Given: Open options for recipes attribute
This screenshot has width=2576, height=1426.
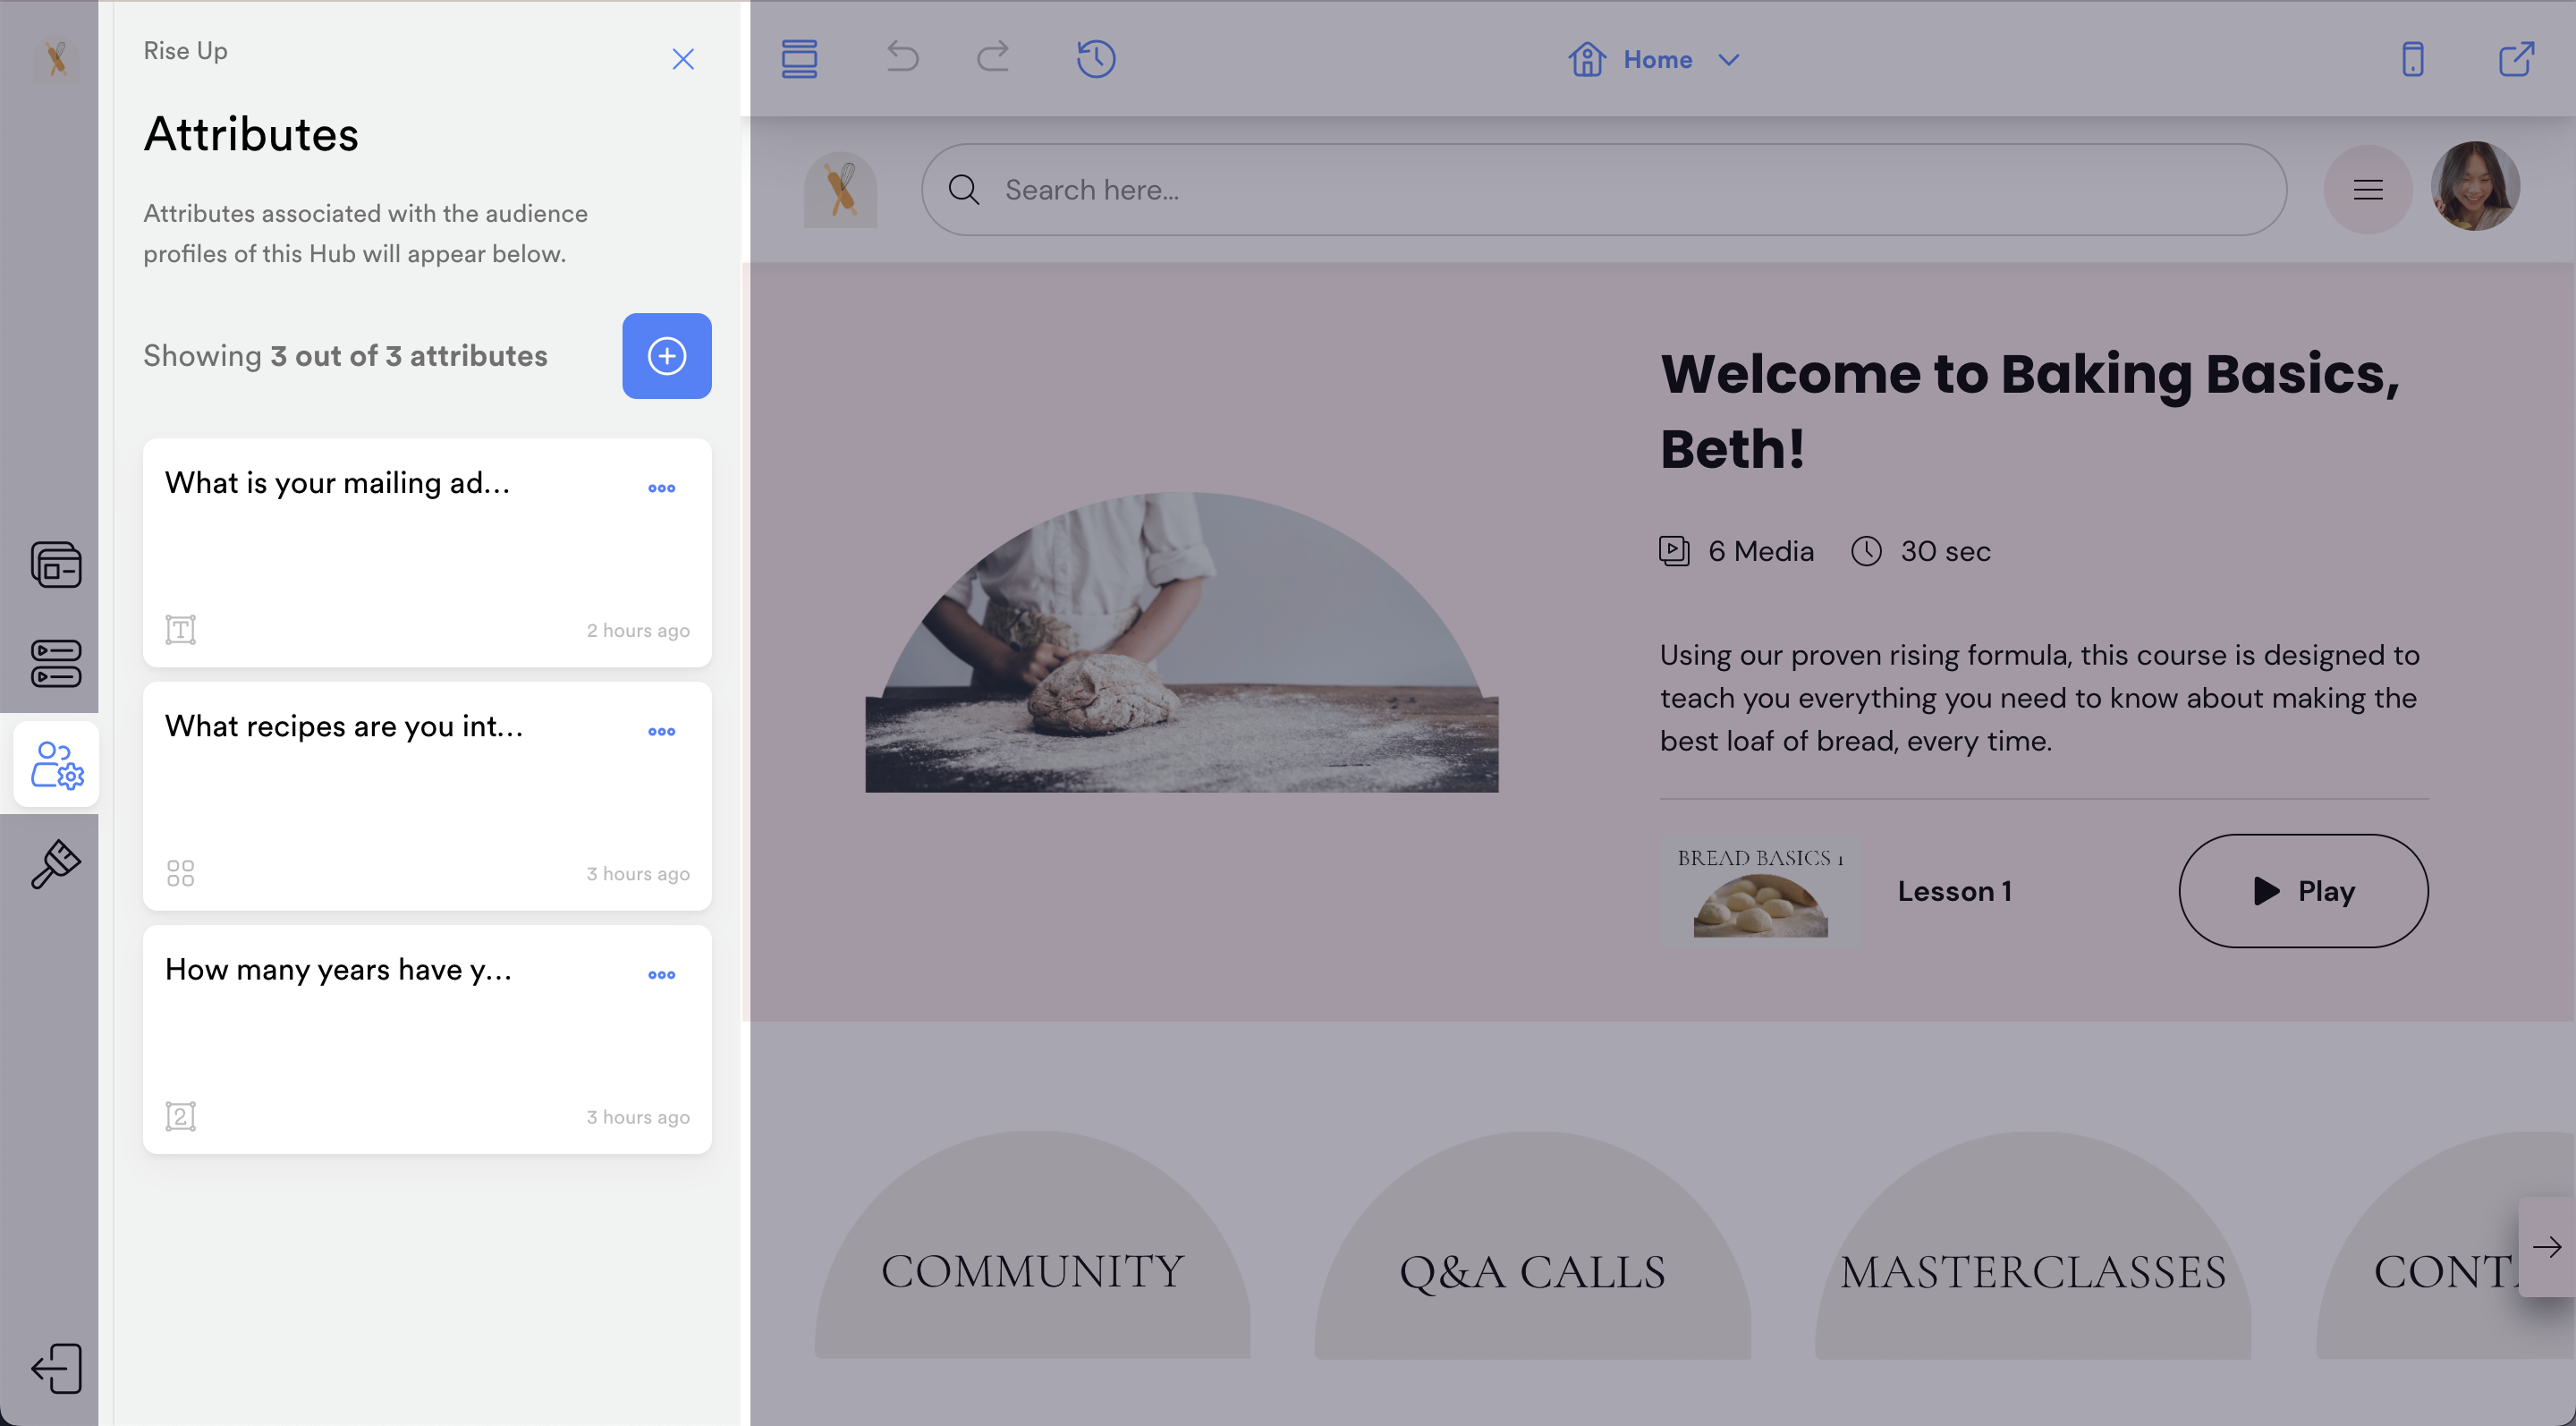Looking at the screenshot, I should click(661, 731).
